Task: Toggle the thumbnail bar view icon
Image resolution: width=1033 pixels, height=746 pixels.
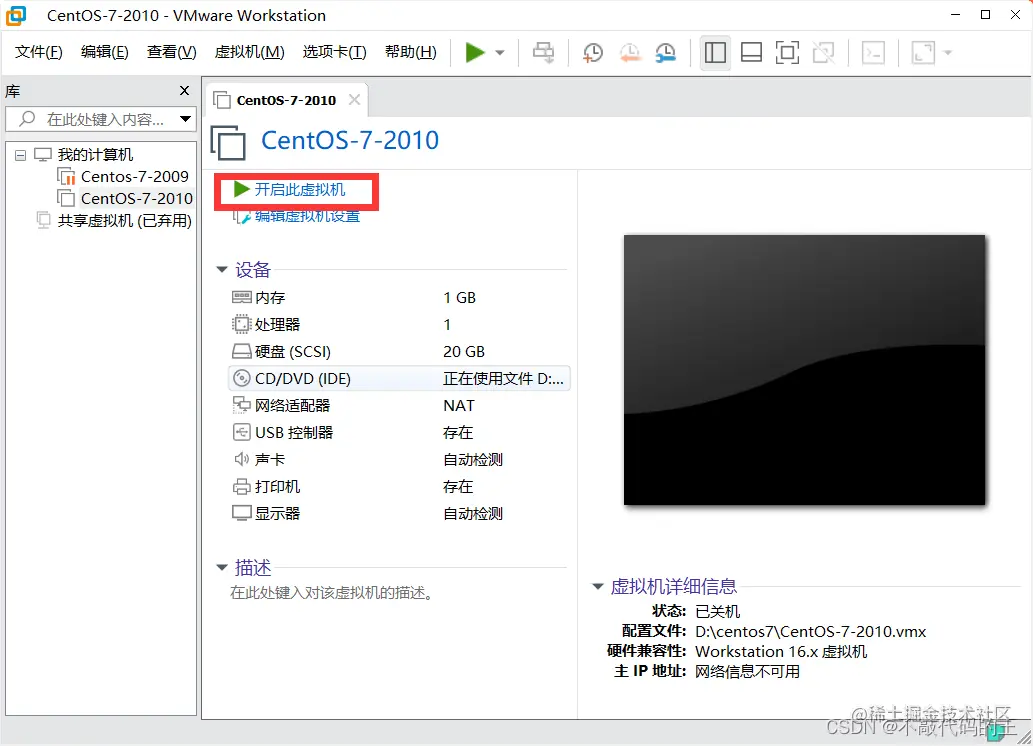Action: point(751,53)
